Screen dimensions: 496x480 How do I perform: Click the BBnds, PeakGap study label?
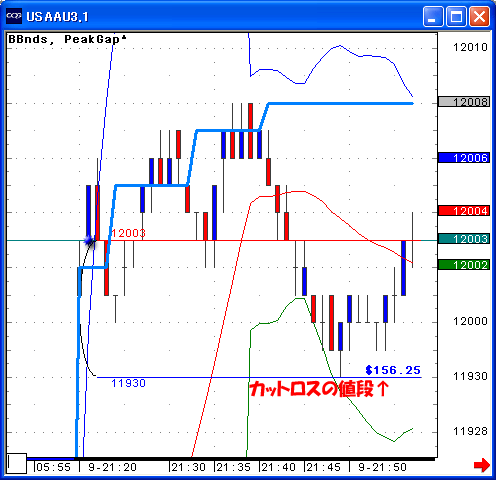click(67, 39)
